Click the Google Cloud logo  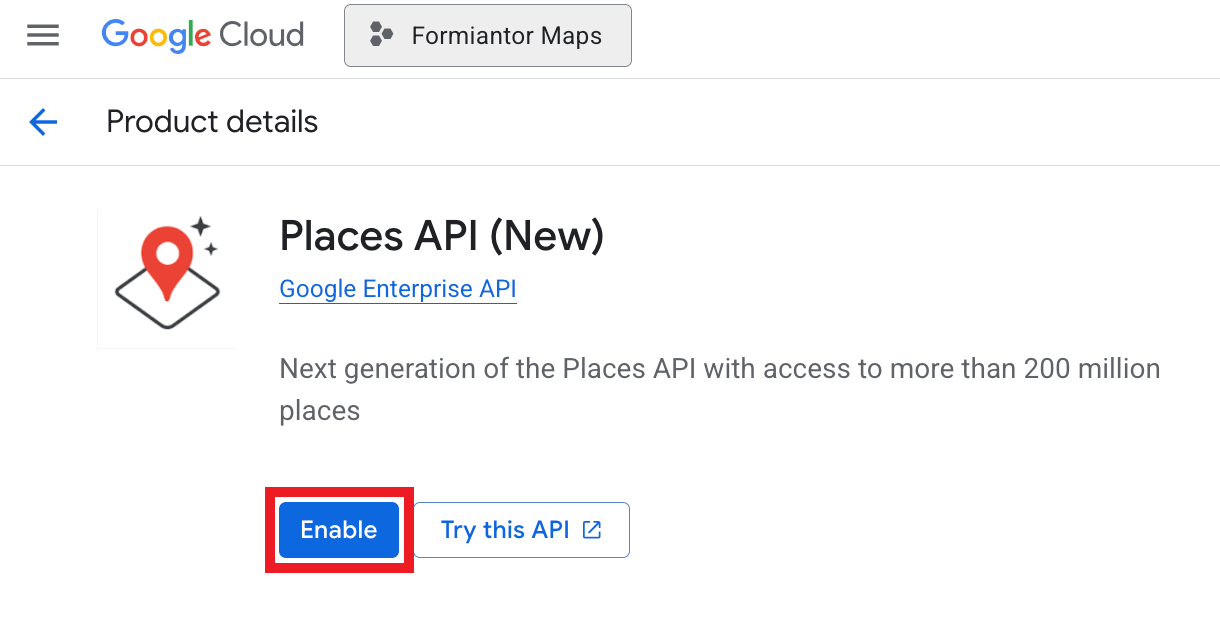coord(203,36)
